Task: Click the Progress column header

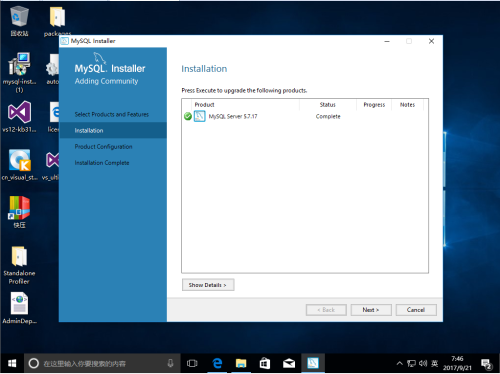Action: (374, 105)
